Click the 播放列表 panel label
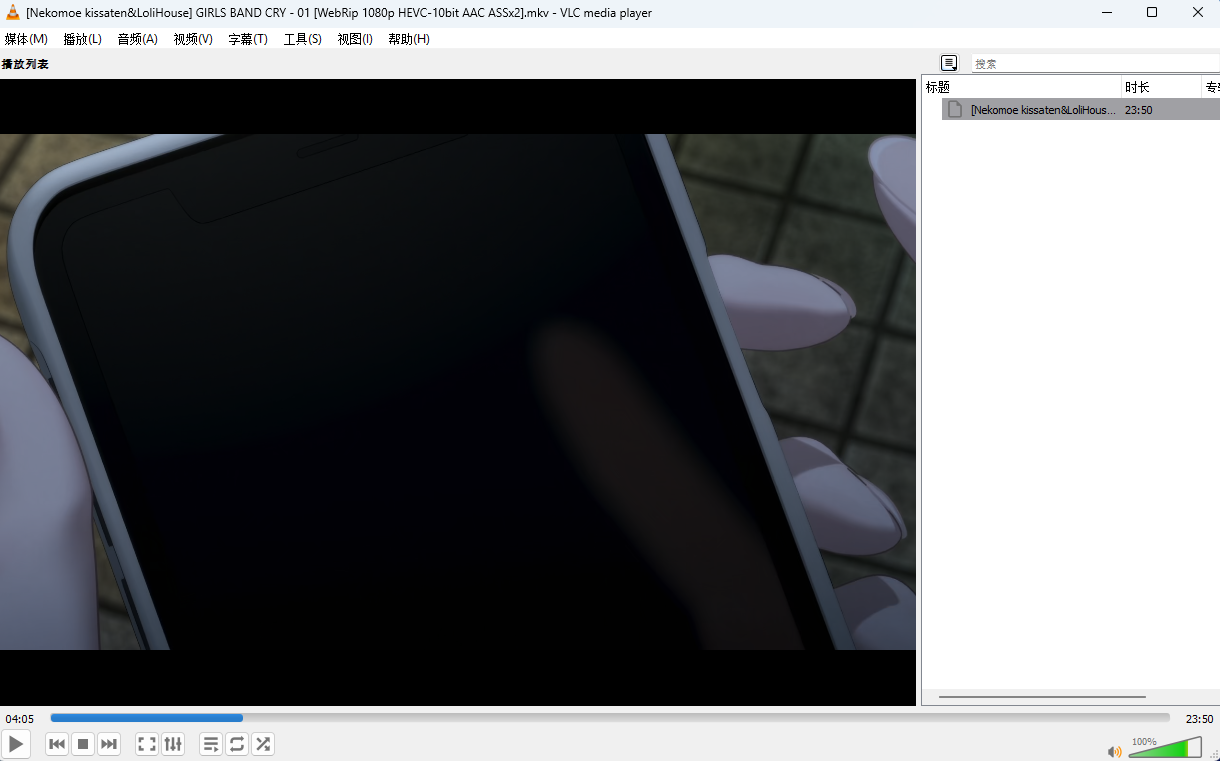1220x761 pixels. 25,64
